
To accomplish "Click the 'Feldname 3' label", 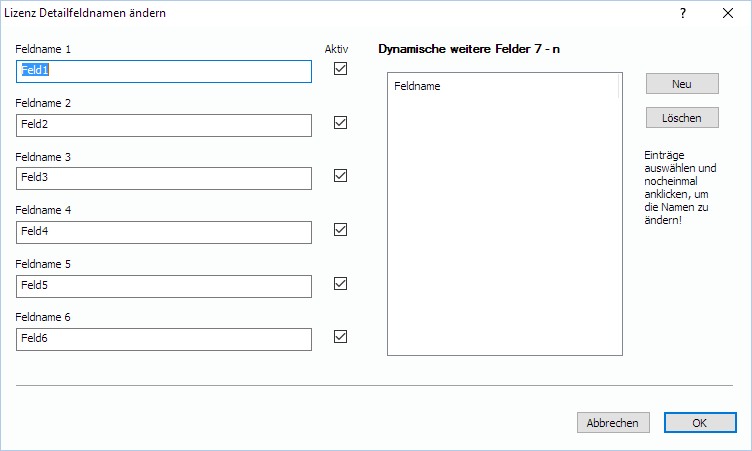I will (43, 157).
